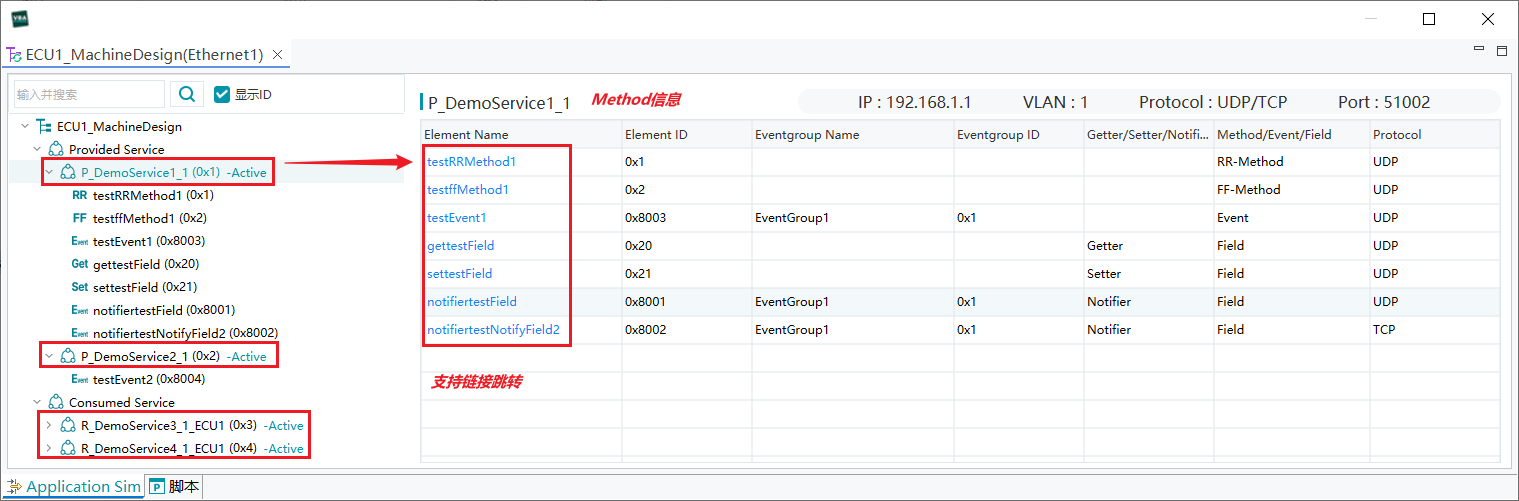Click the TCP cell of notifiertestNotifyField2 row
Screen dimensions: 1519x501
tap(1434, 329)
